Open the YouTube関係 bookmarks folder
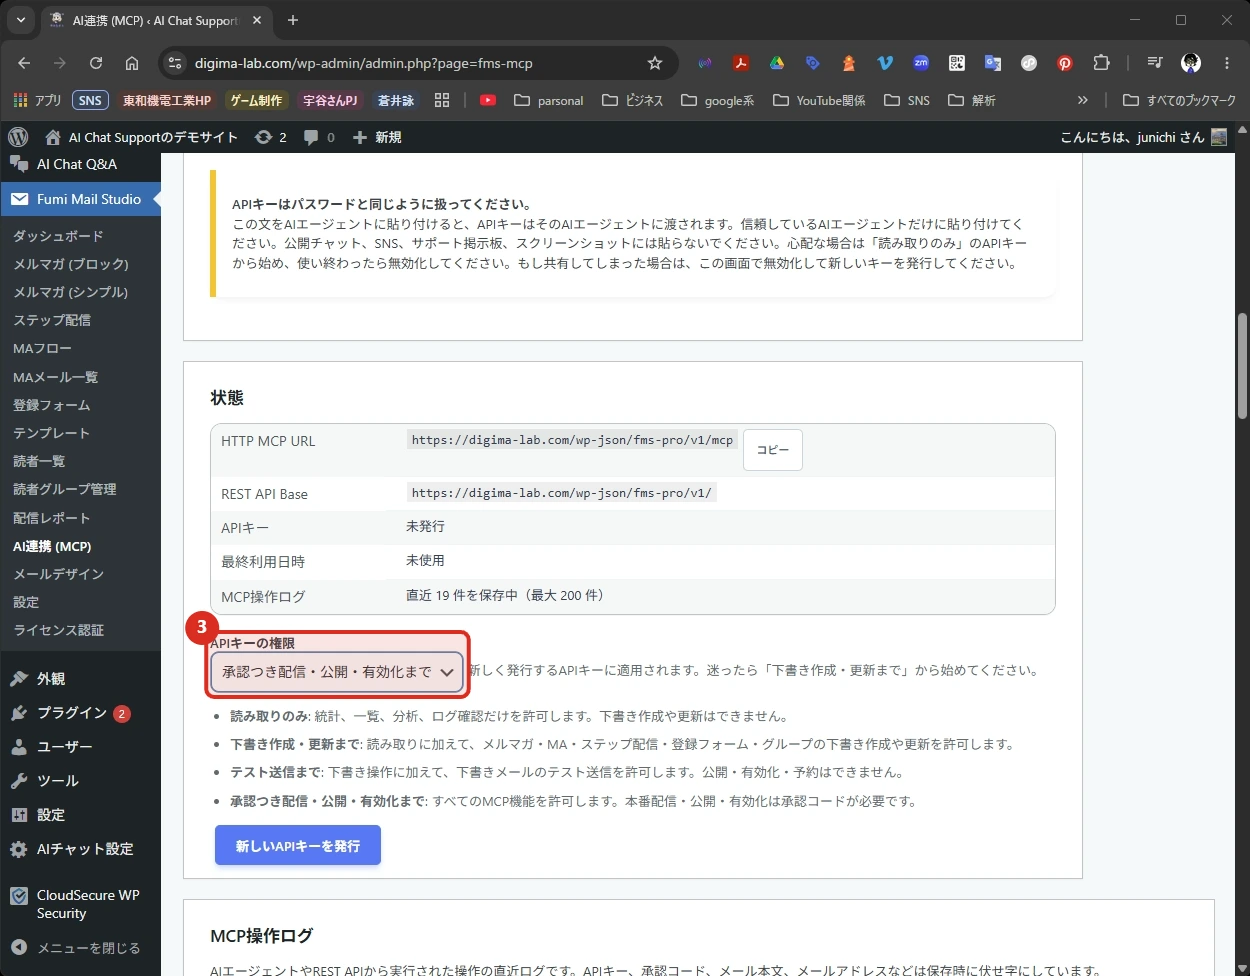Viewport: 1250px width, 976px height. pyautogui.click(x=819, y=100)
